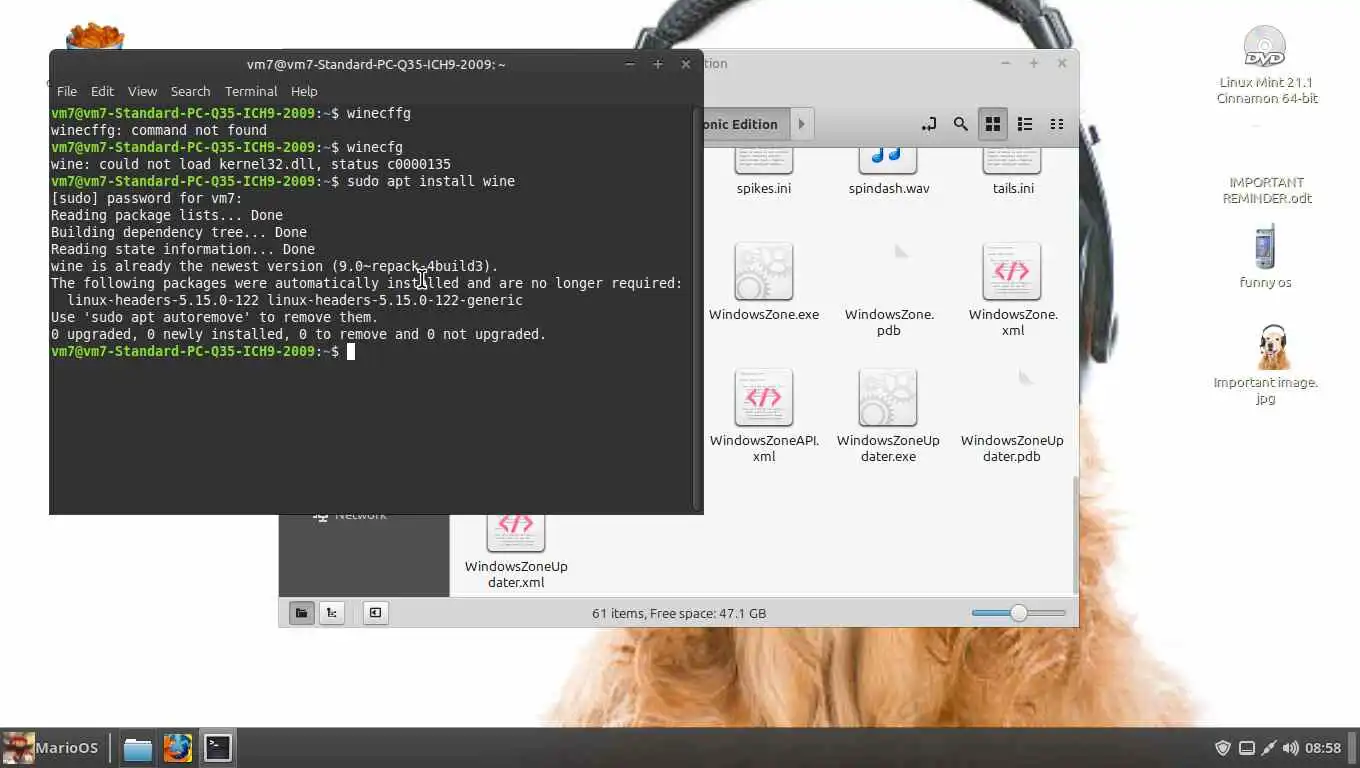Click the Terminal button on the taskbar
Image resolution: width=1360 pixels, height=768 pixels.
click(x=218, y=748)
